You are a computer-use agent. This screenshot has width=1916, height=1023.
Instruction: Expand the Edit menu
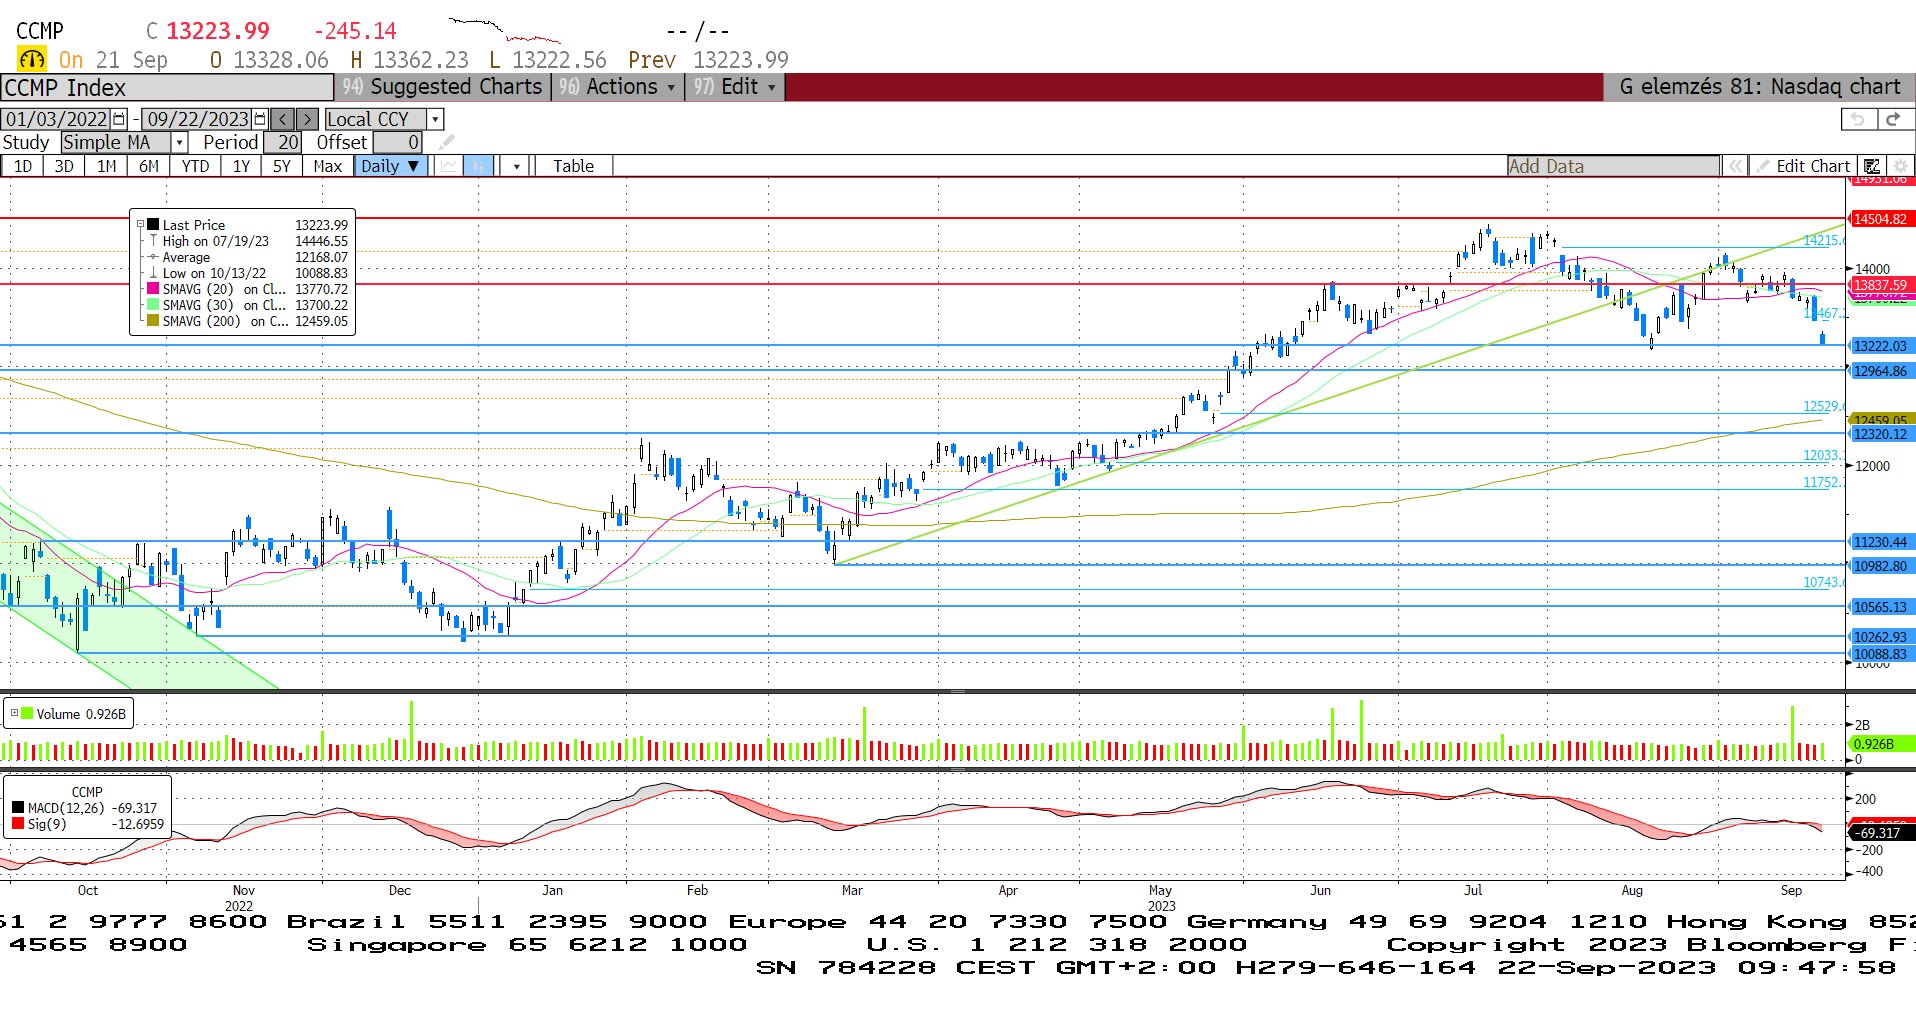tap(735, 87)
